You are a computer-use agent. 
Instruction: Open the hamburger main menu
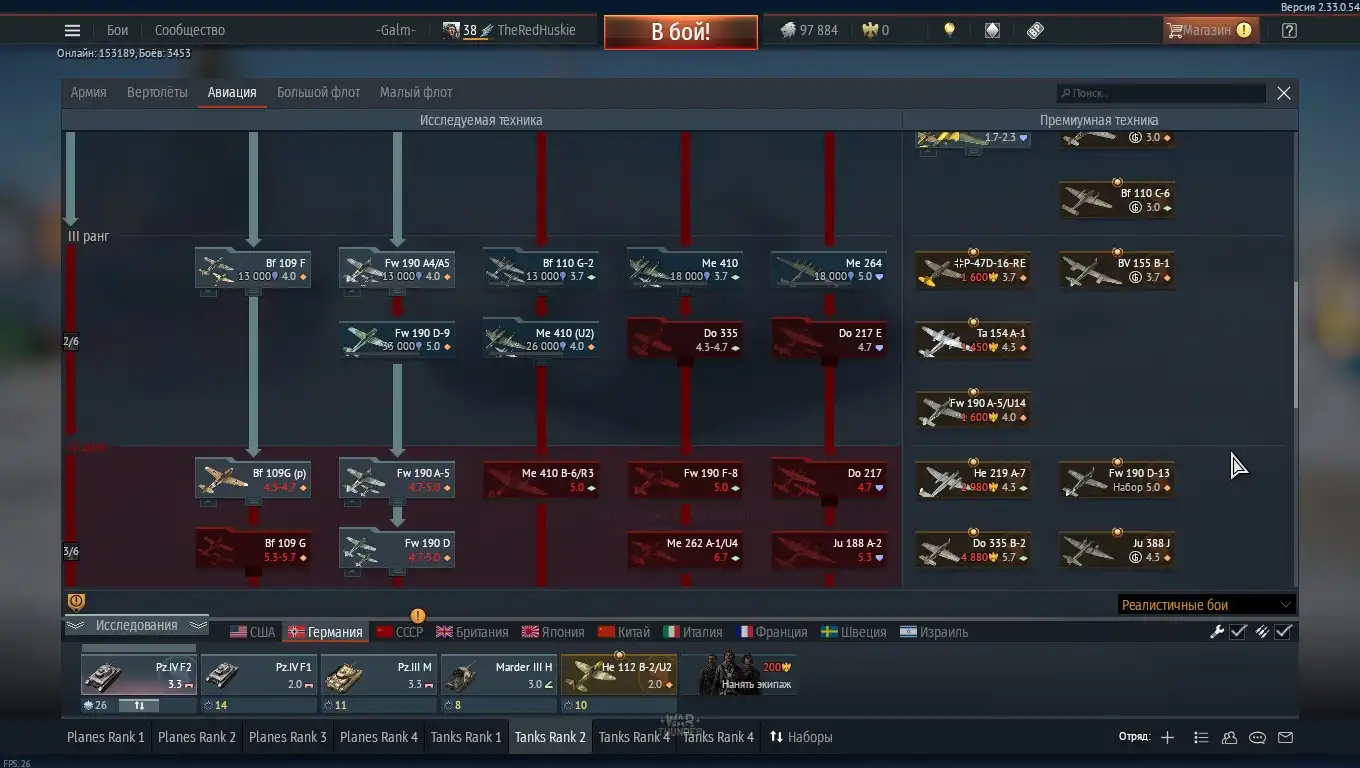tap(72, 30)
